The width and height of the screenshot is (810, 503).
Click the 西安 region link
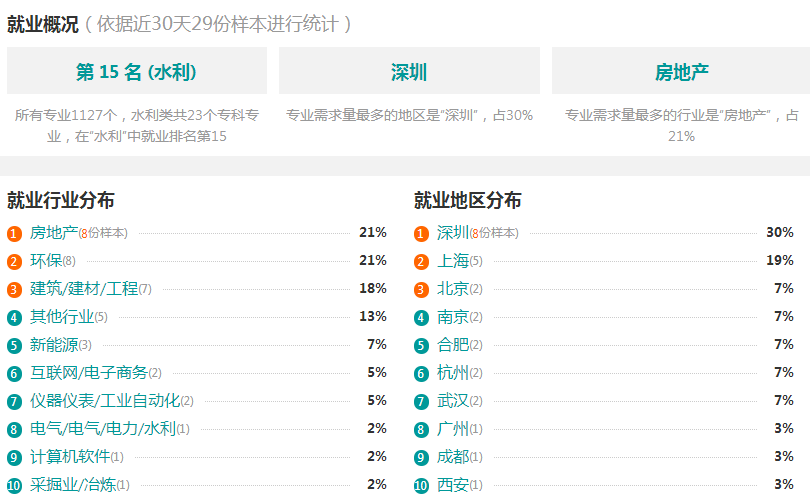click(x=453, y=484)
